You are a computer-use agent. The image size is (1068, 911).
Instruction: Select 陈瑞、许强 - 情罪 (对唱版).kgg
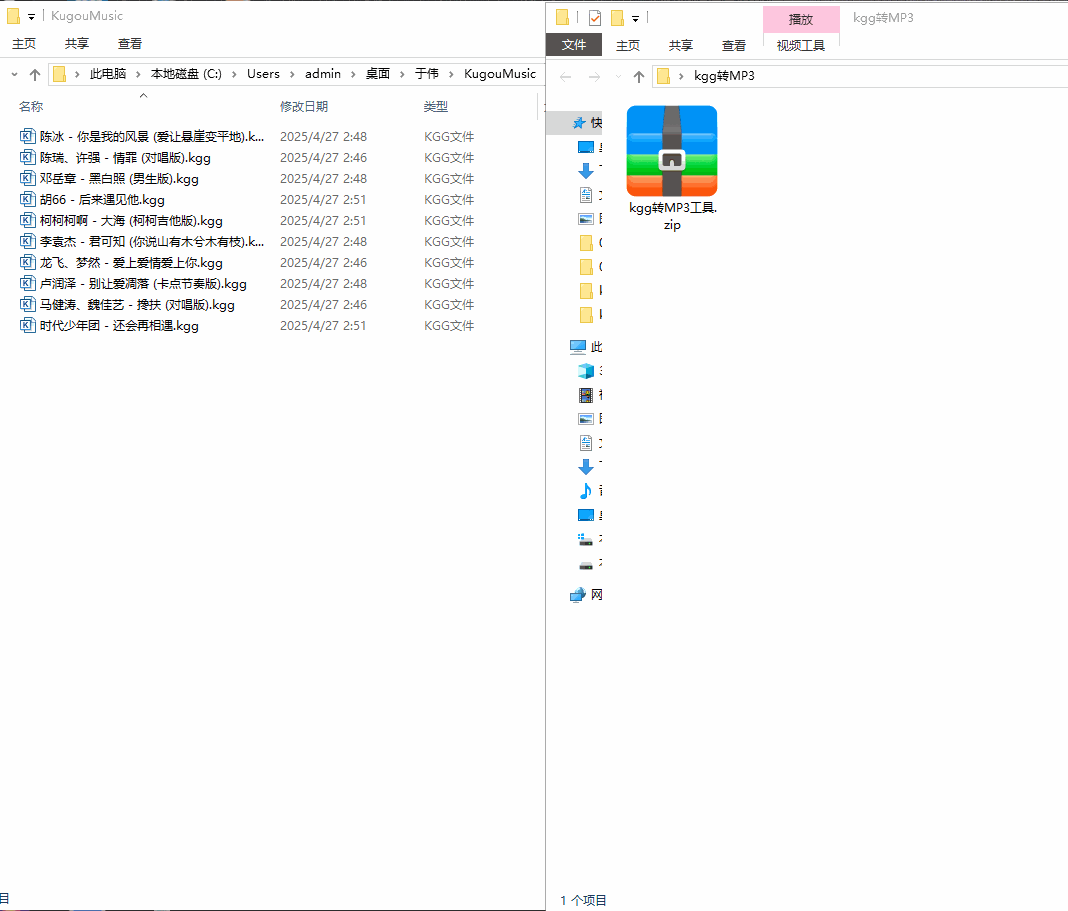coord(125,157)
